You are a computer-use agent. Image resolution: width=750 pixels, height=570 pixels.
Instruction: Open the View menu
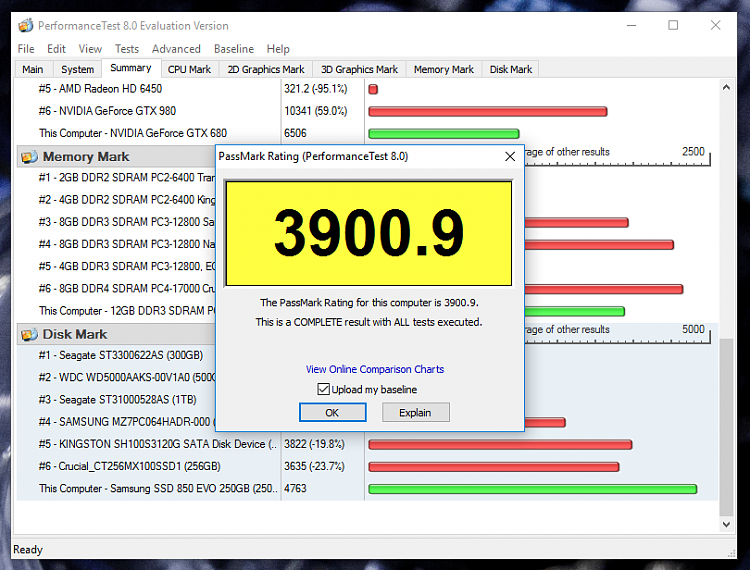click(x=90, y=49)
